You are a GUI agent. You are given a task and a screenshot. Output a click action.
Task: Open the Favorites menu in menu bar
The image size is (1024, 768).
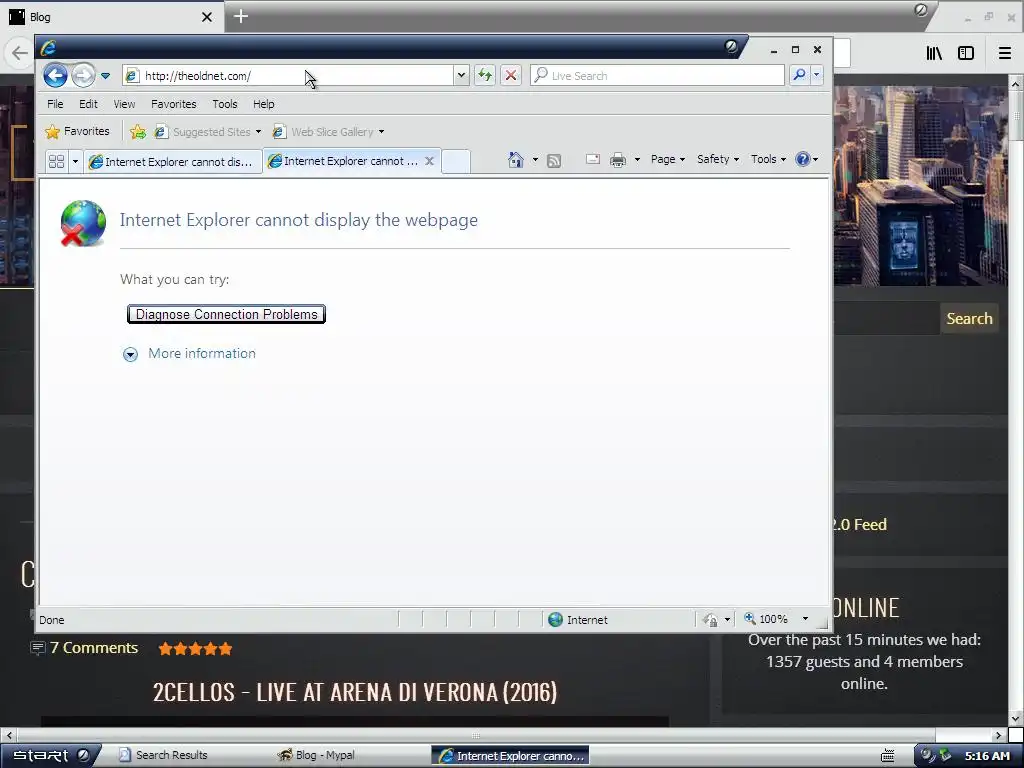point(173,104)
